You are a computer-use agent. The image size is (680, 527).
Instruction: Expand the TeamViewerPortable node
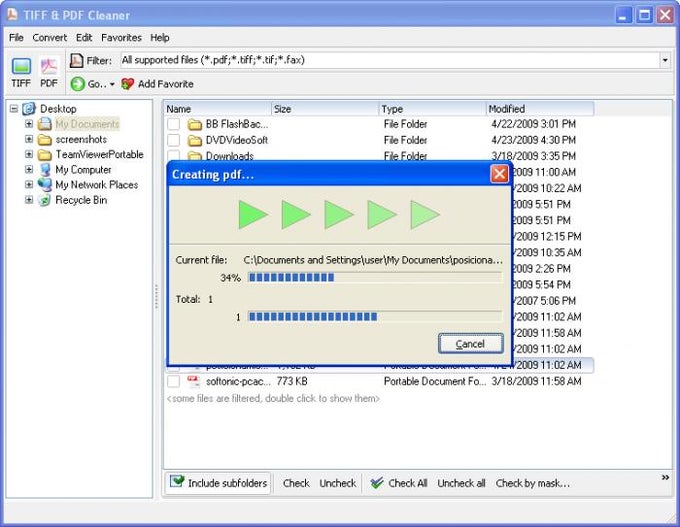point(29,154)
